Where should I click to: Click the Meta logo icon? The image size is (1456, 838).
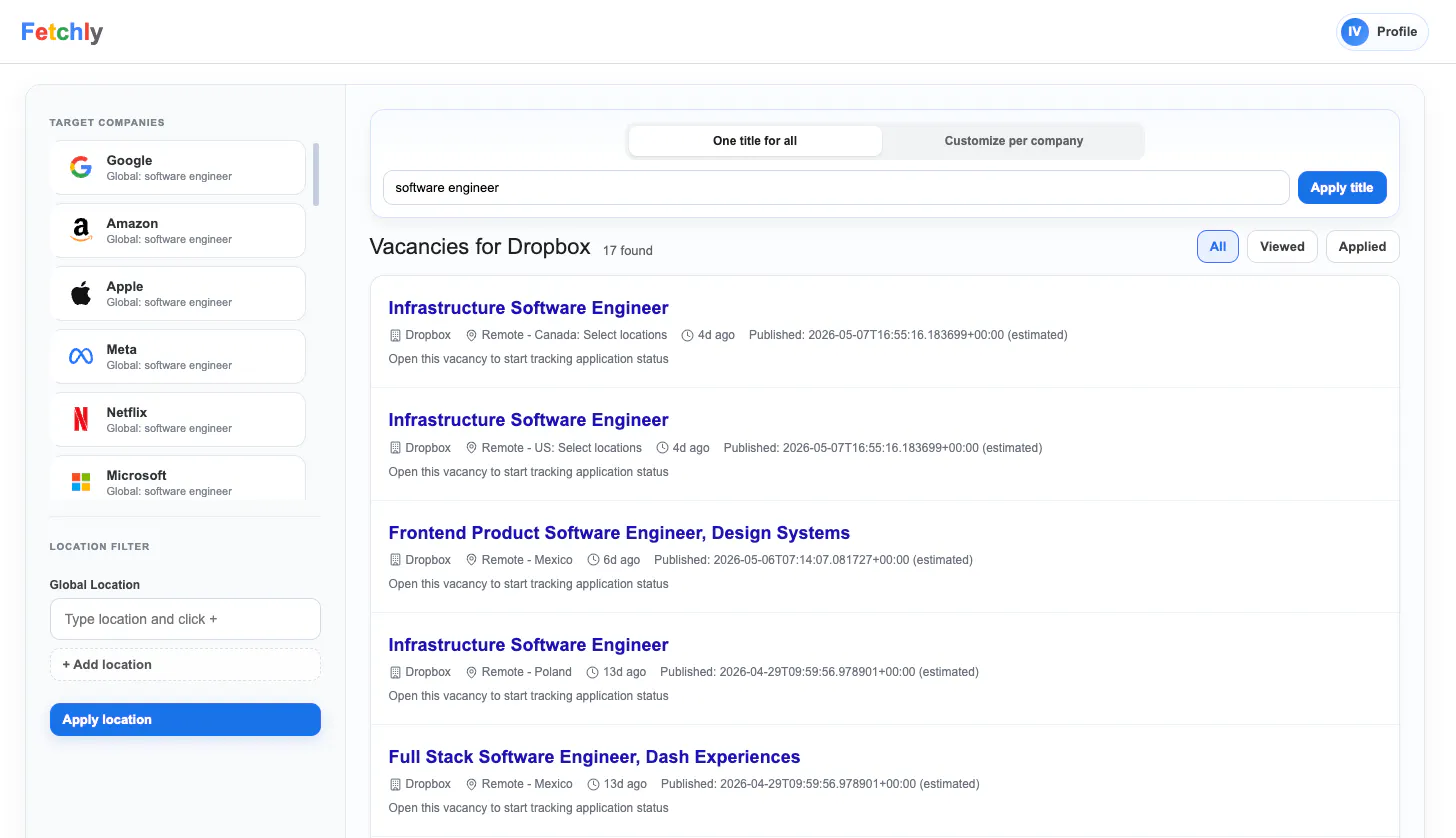point(81,356)
